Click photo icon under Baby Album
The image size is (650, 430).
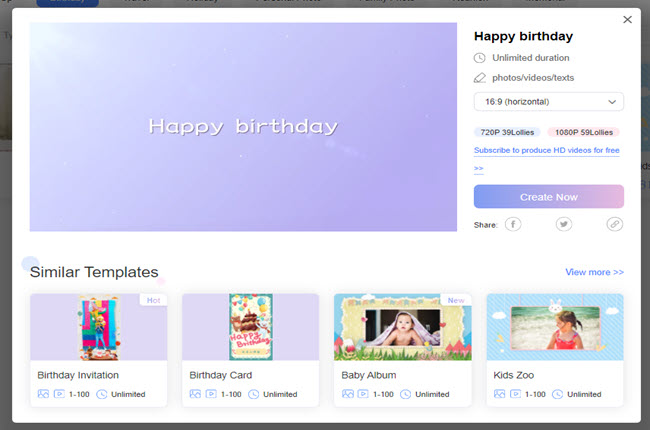click(x=348, y=394)
